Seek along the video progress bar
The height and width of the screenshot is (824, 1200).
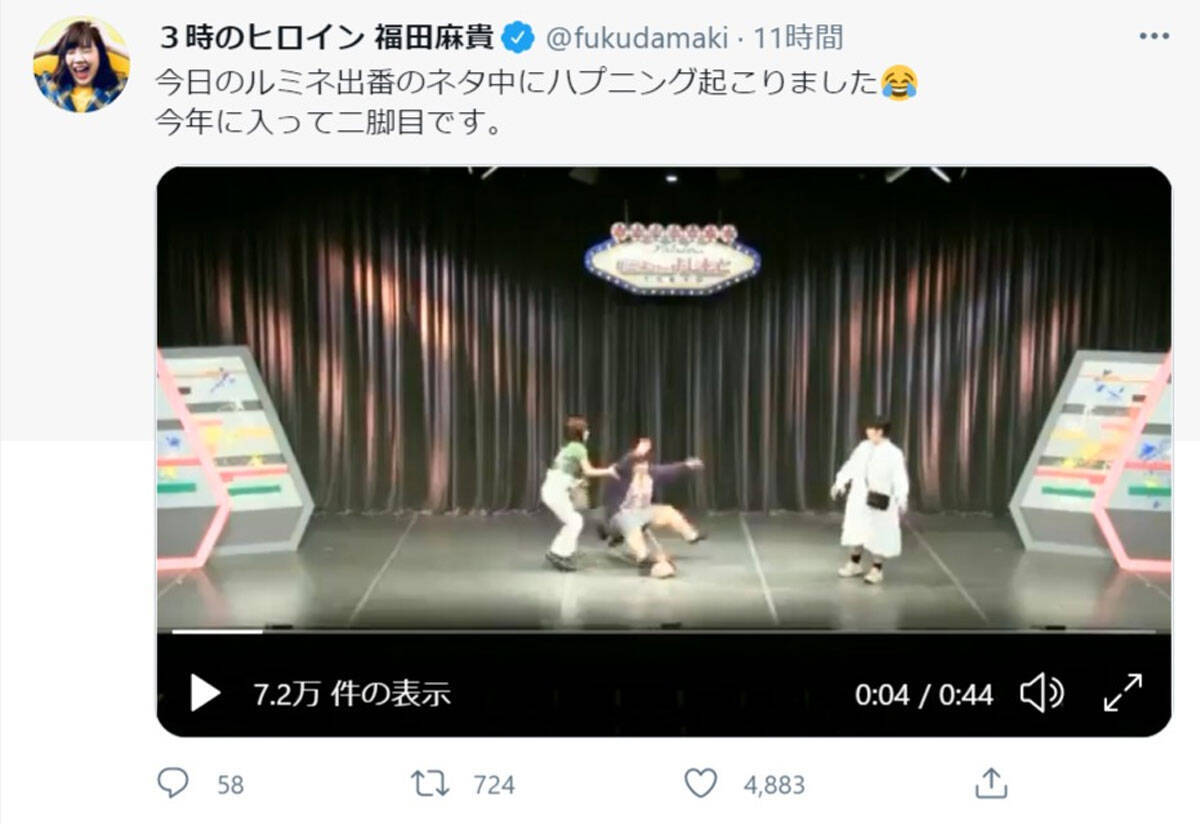[x=664, y=631]
